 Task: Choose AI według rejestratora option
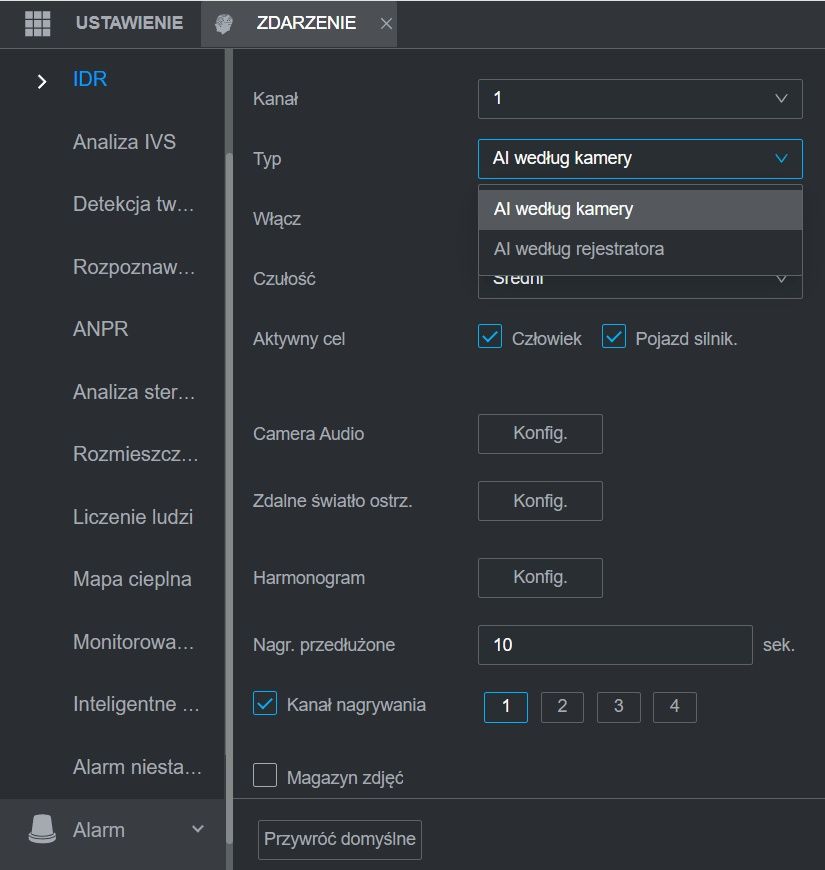tap(640, 249)
